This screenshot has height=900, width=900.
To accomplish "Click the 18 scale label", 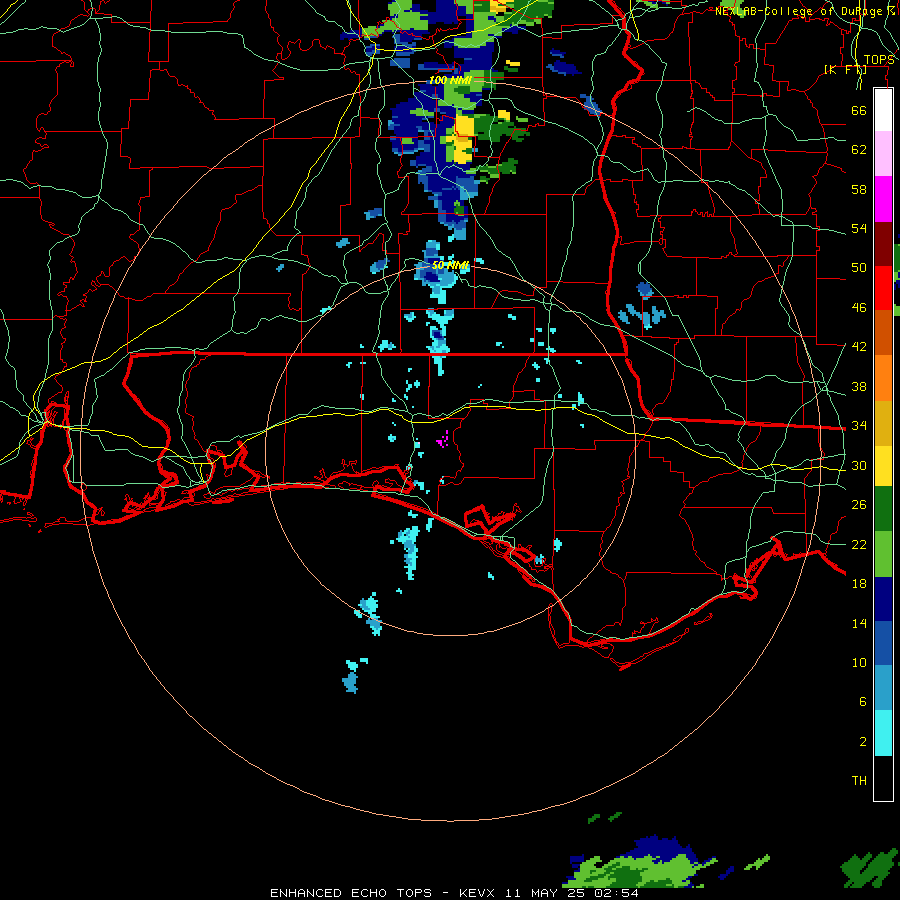I will [x=859, y=584].
